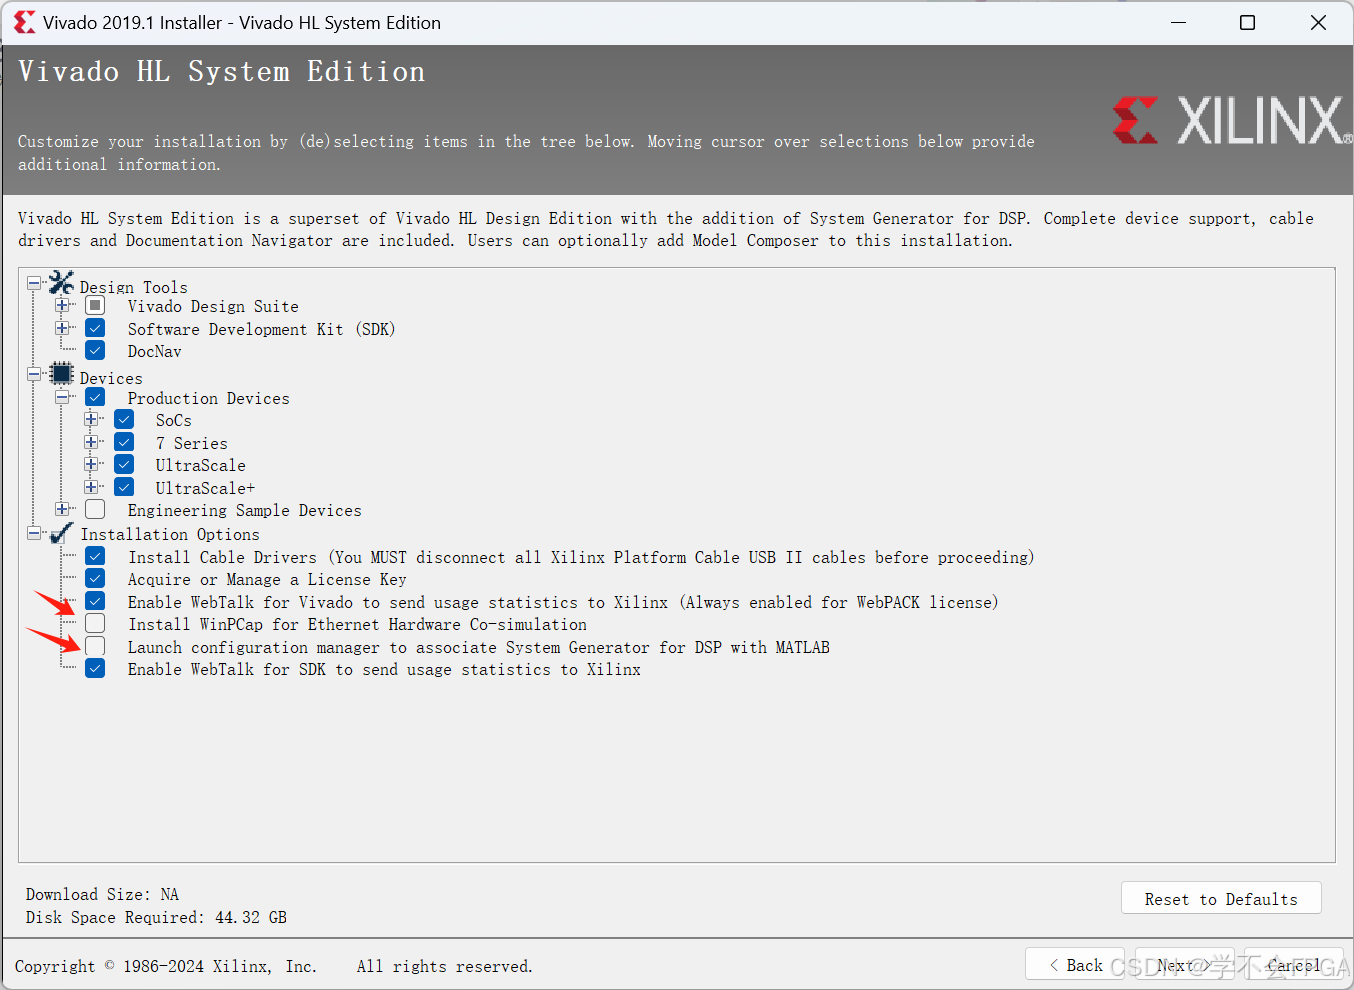The width and height of the screenshot is (1354, 990).
Task: Click the Vivado installer title bar logo
Action: (24, 22)
